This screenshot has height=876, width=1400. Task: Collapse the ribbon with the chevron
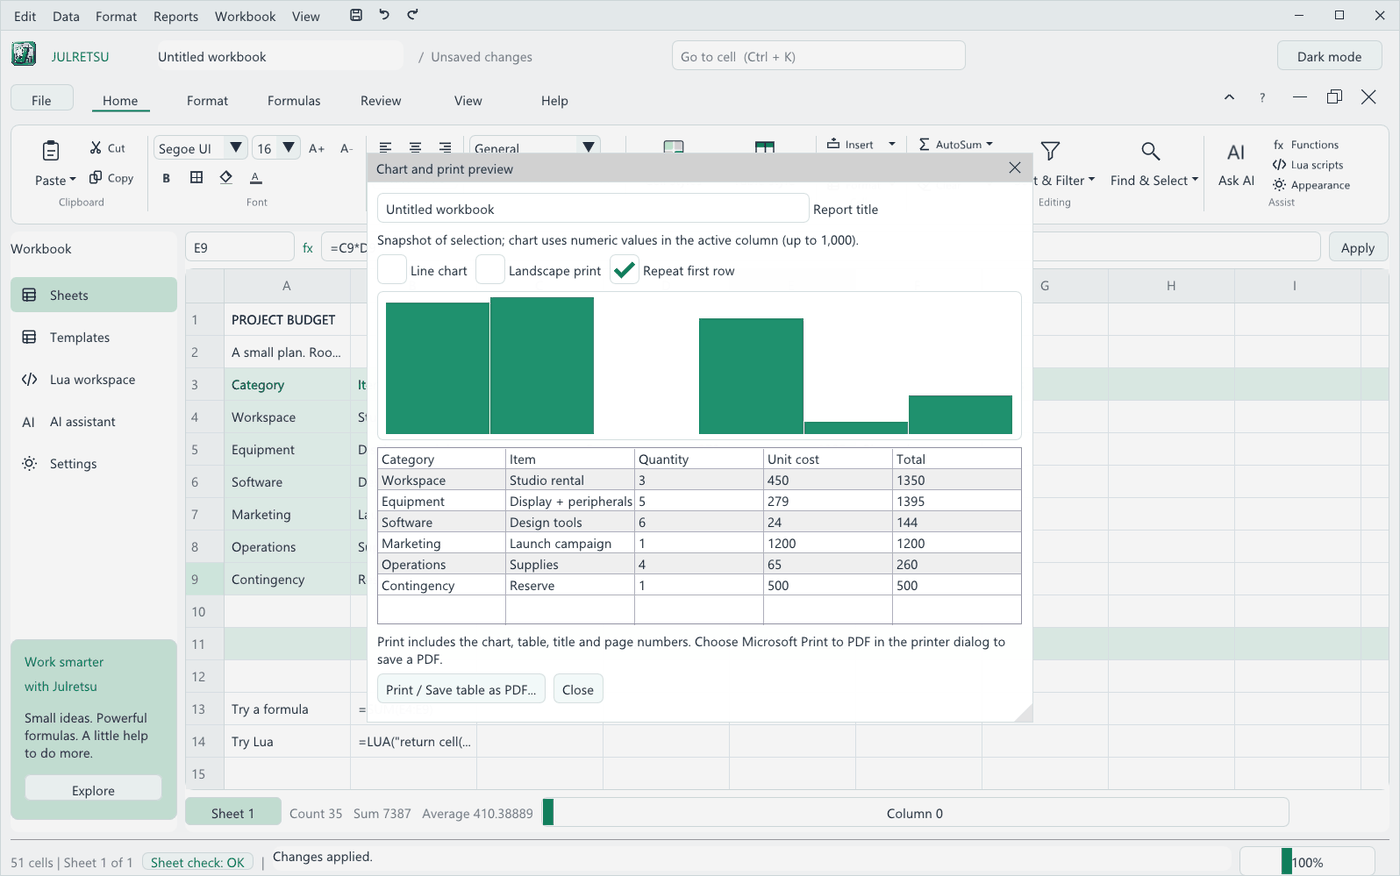1229,97
